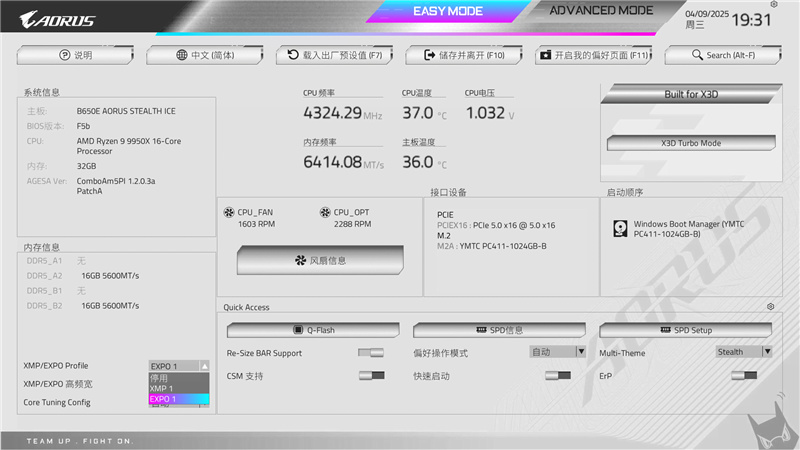The width and height of the screenshot is (800, 450).
Task: Click the reset arrow icon for defaults
Action: [x=293, y=55]
